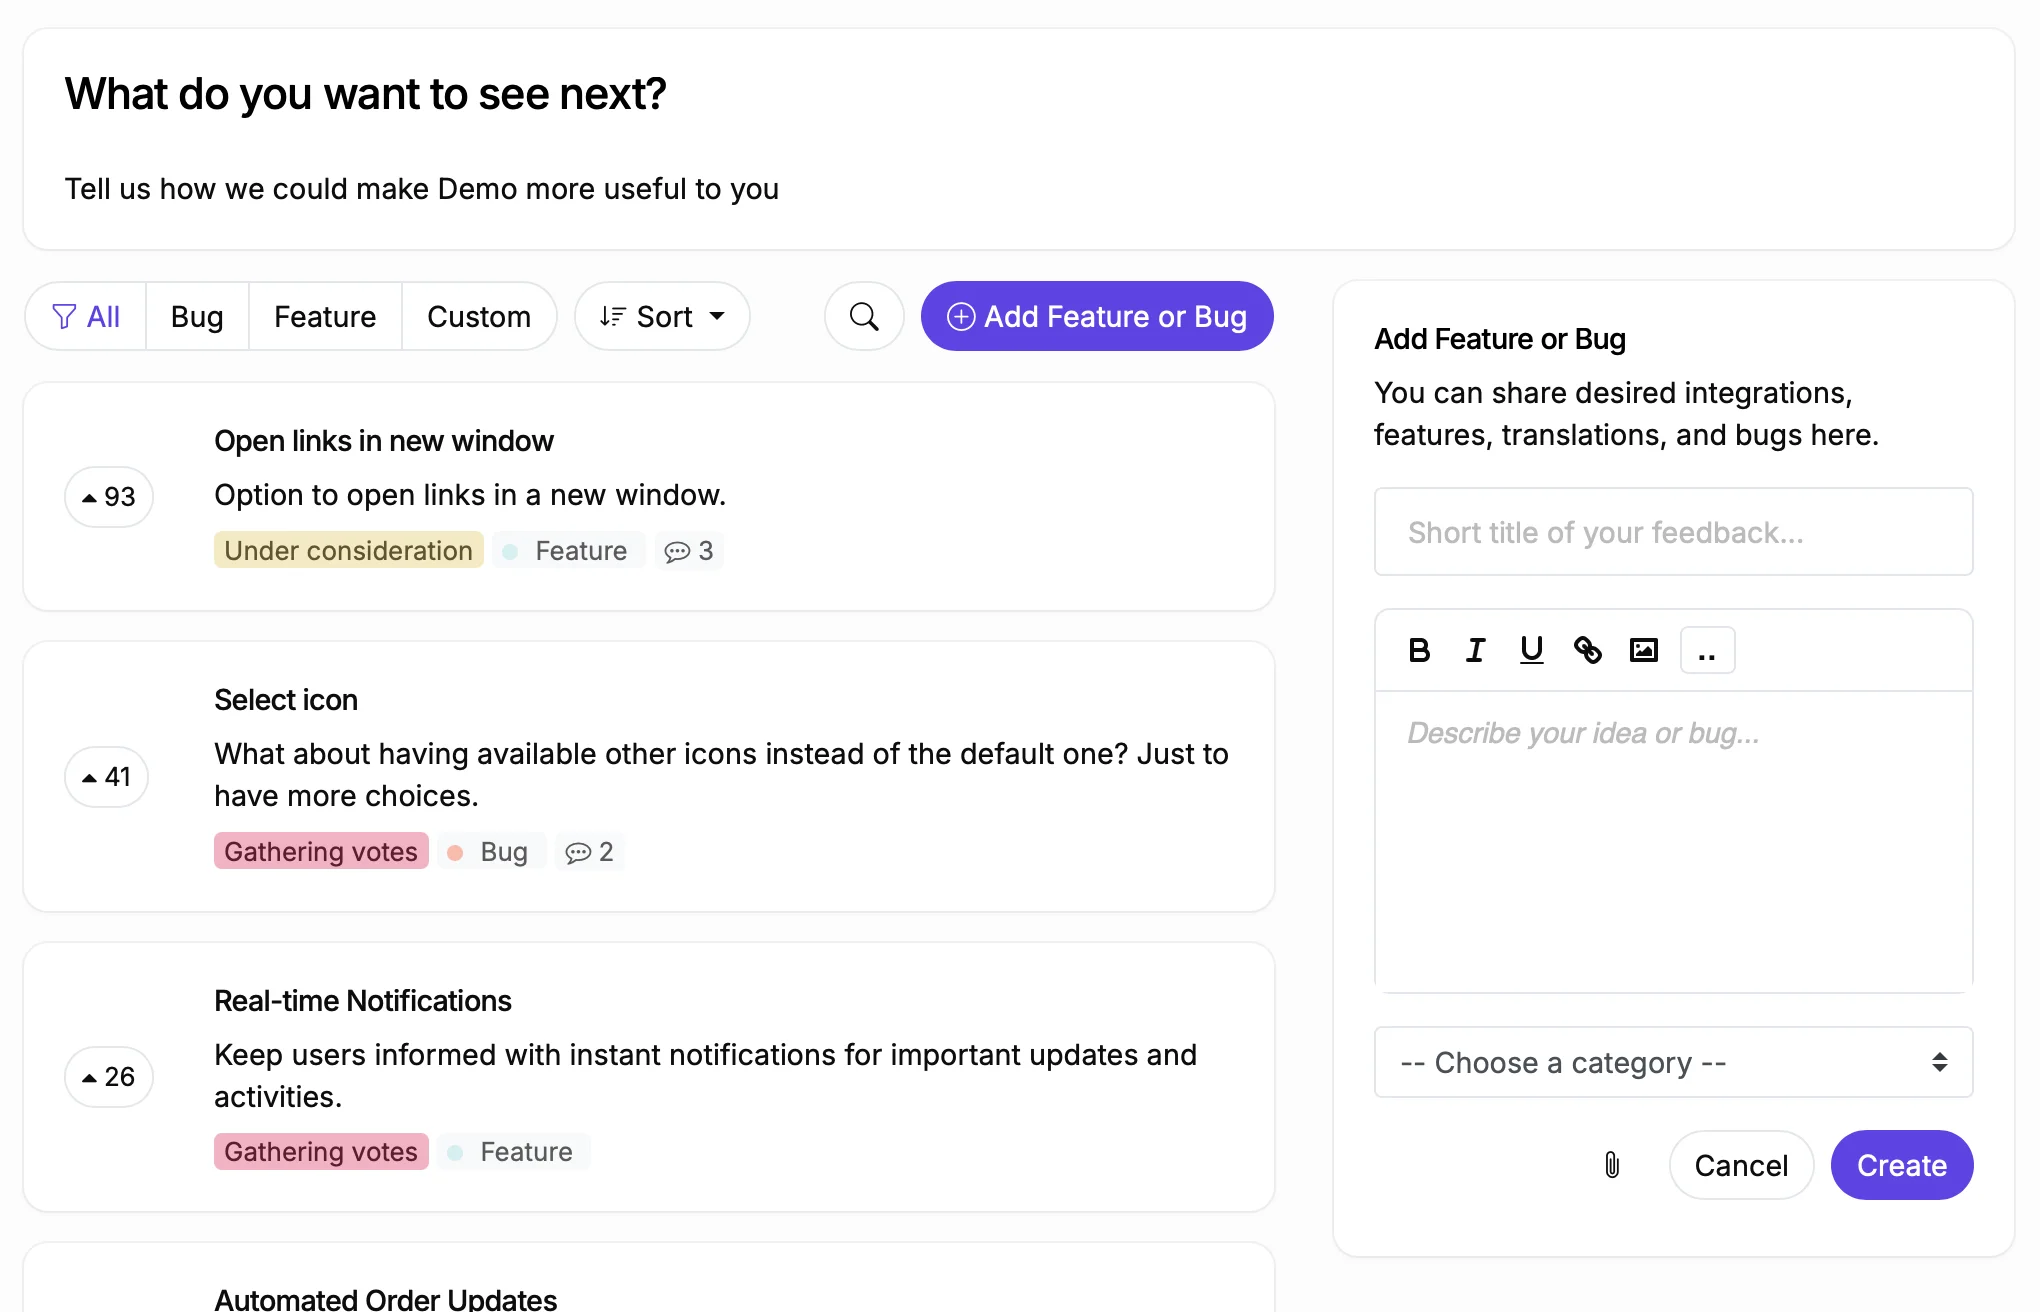This screenshot has width=2040, height=1312.
Task: Switch to the Feature filter tab
Action: 324,316
